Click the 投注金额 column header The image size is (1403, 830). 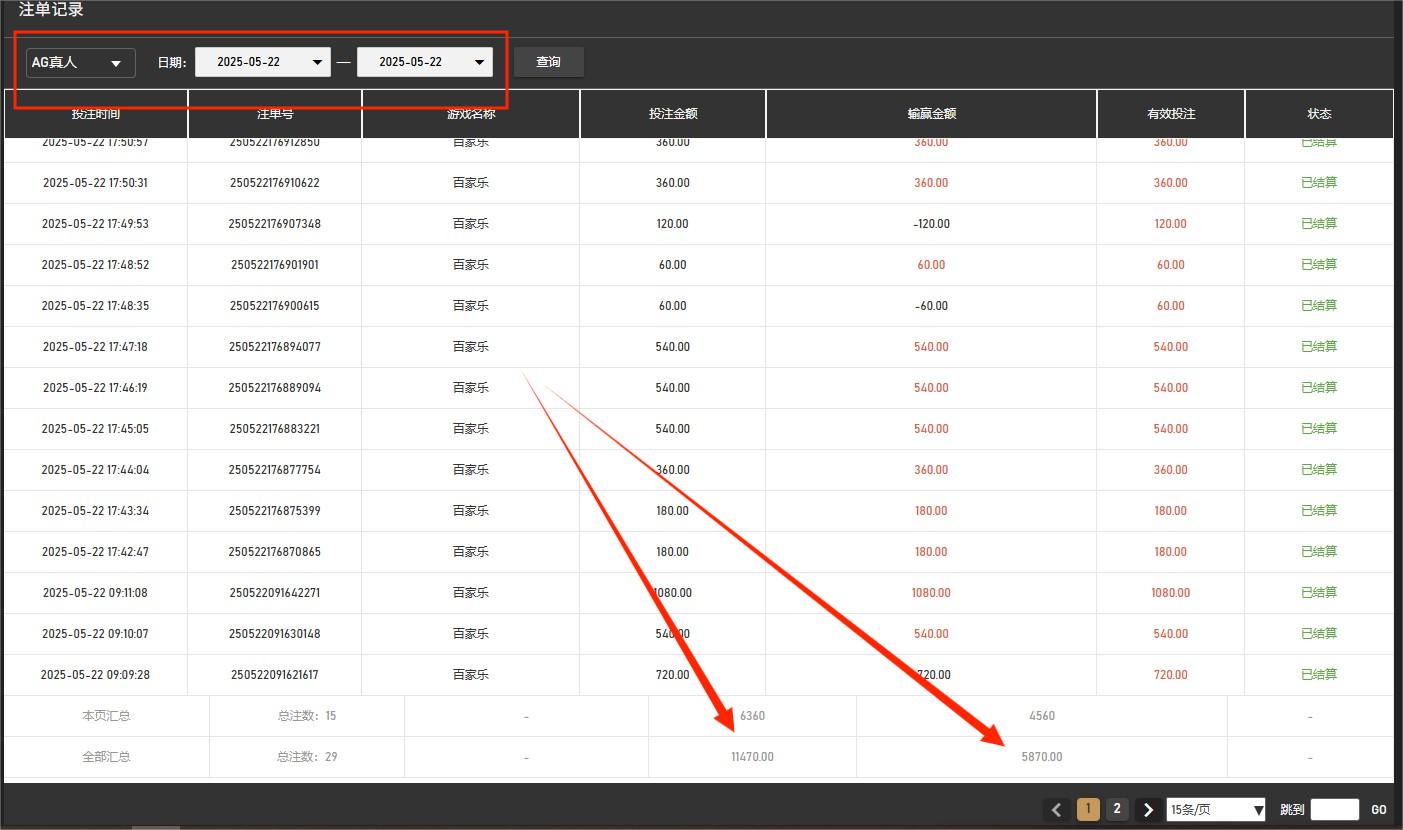coord(672,114)
